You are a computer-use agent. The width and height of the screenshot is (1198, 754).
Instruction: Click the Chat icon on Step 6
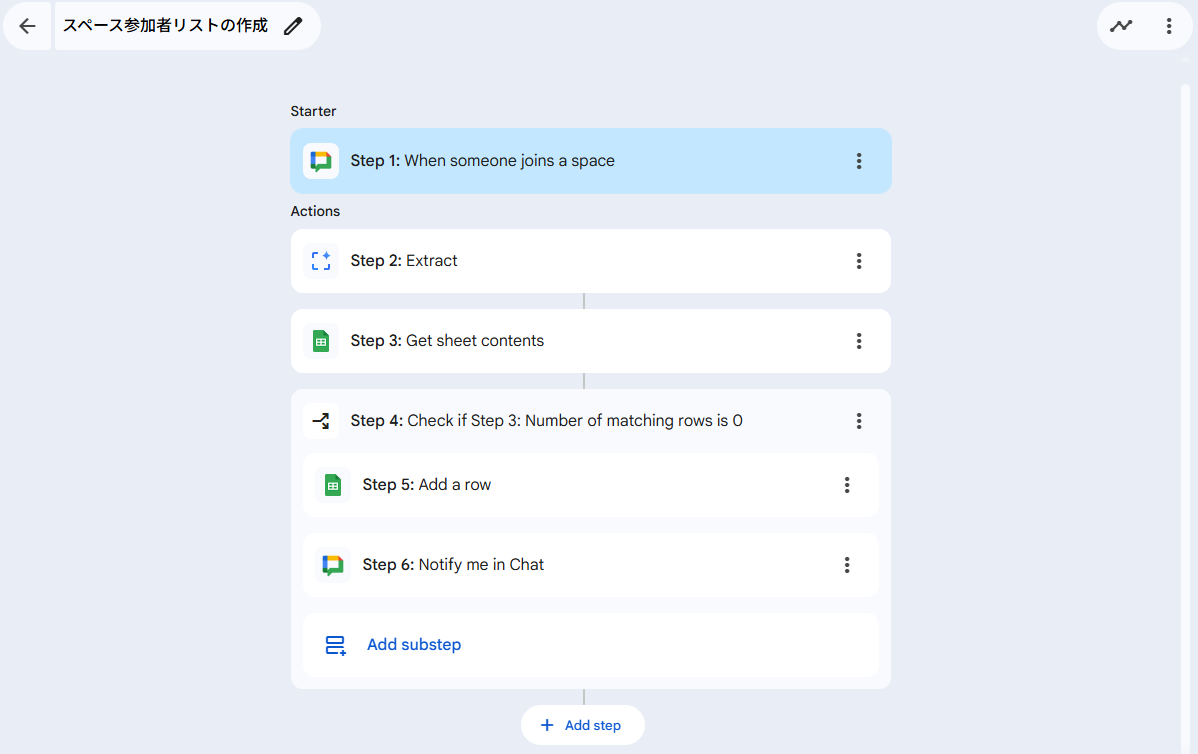(x=333, y=565)
